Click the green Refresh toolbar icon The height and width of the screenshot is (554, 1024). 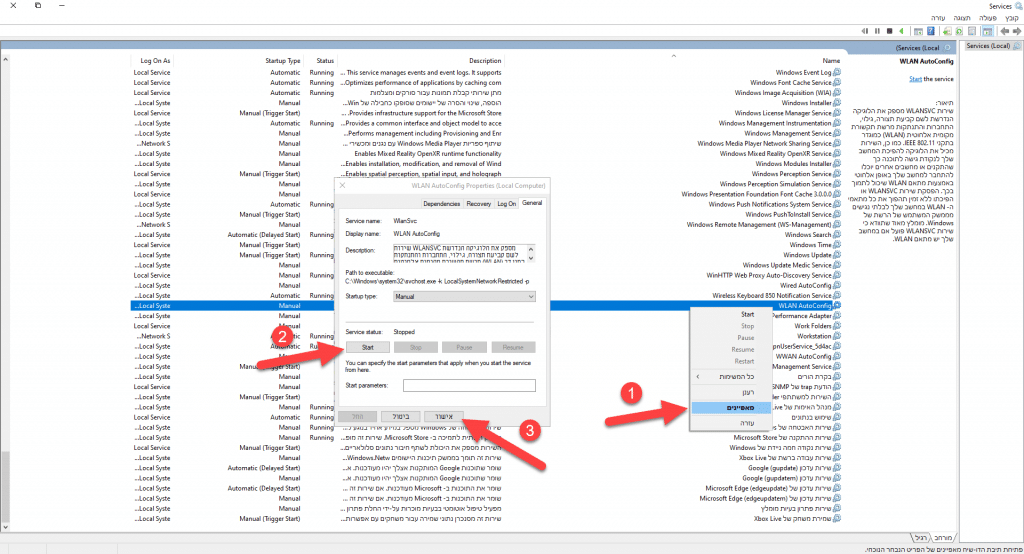click(959, 31)
